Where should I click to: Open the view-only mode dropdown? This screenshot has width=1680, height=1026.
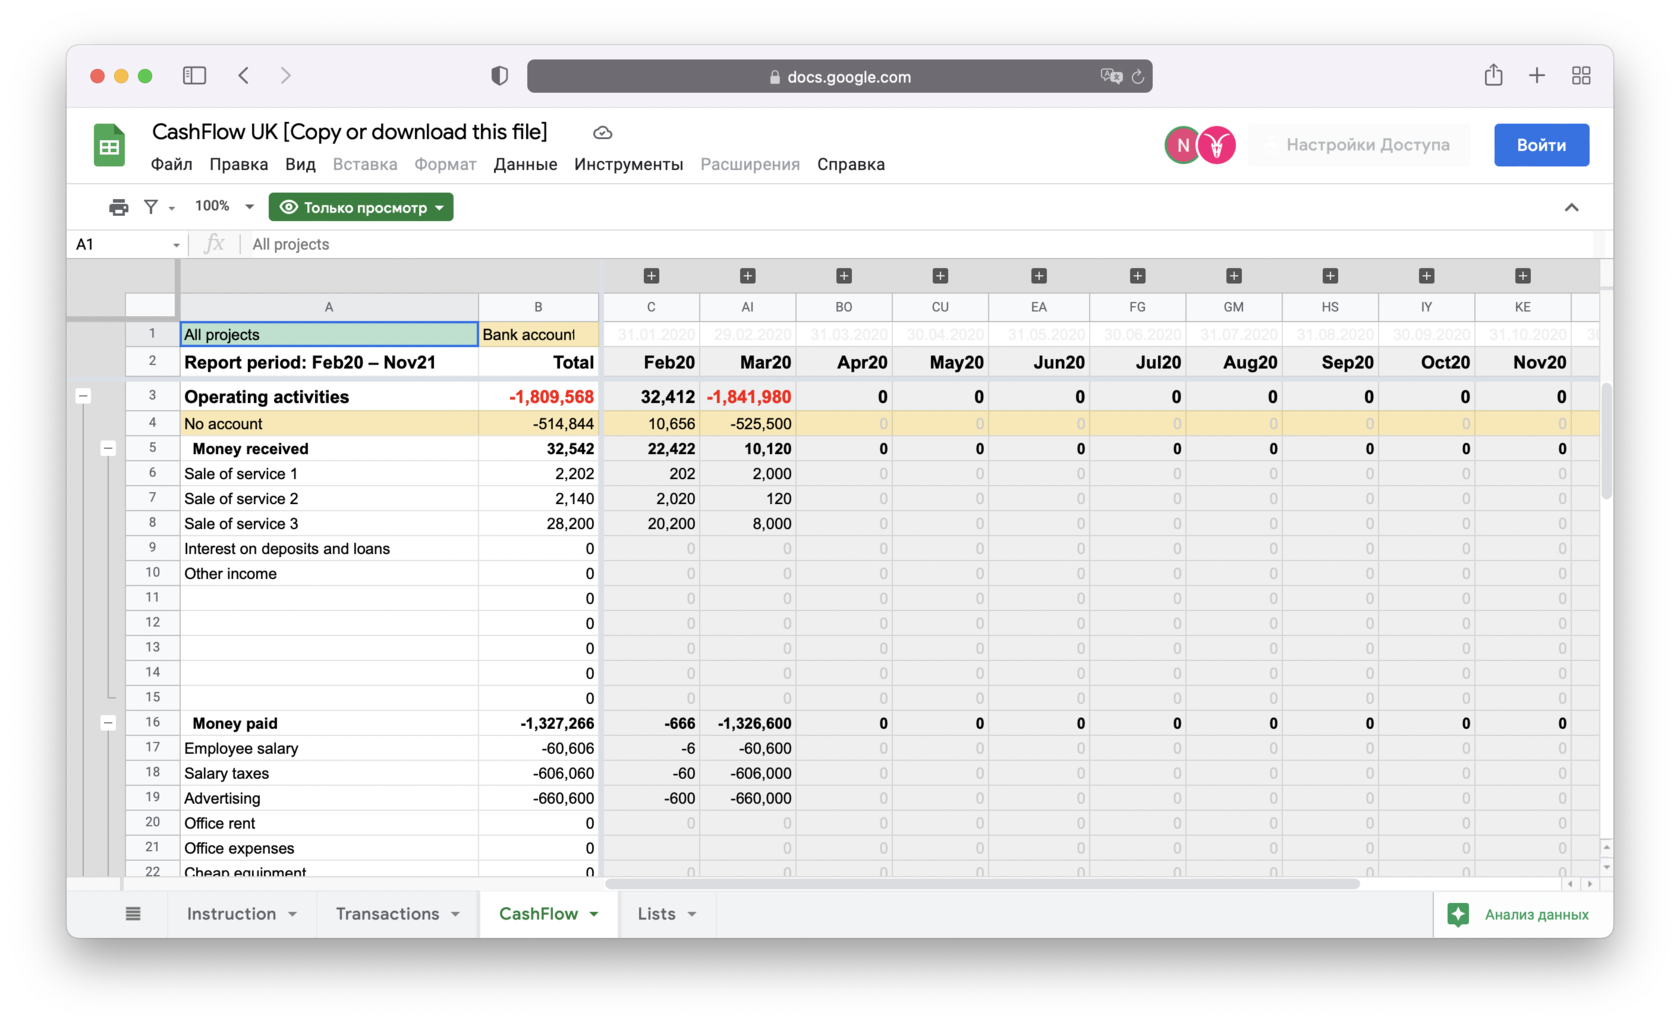(361, 207)
